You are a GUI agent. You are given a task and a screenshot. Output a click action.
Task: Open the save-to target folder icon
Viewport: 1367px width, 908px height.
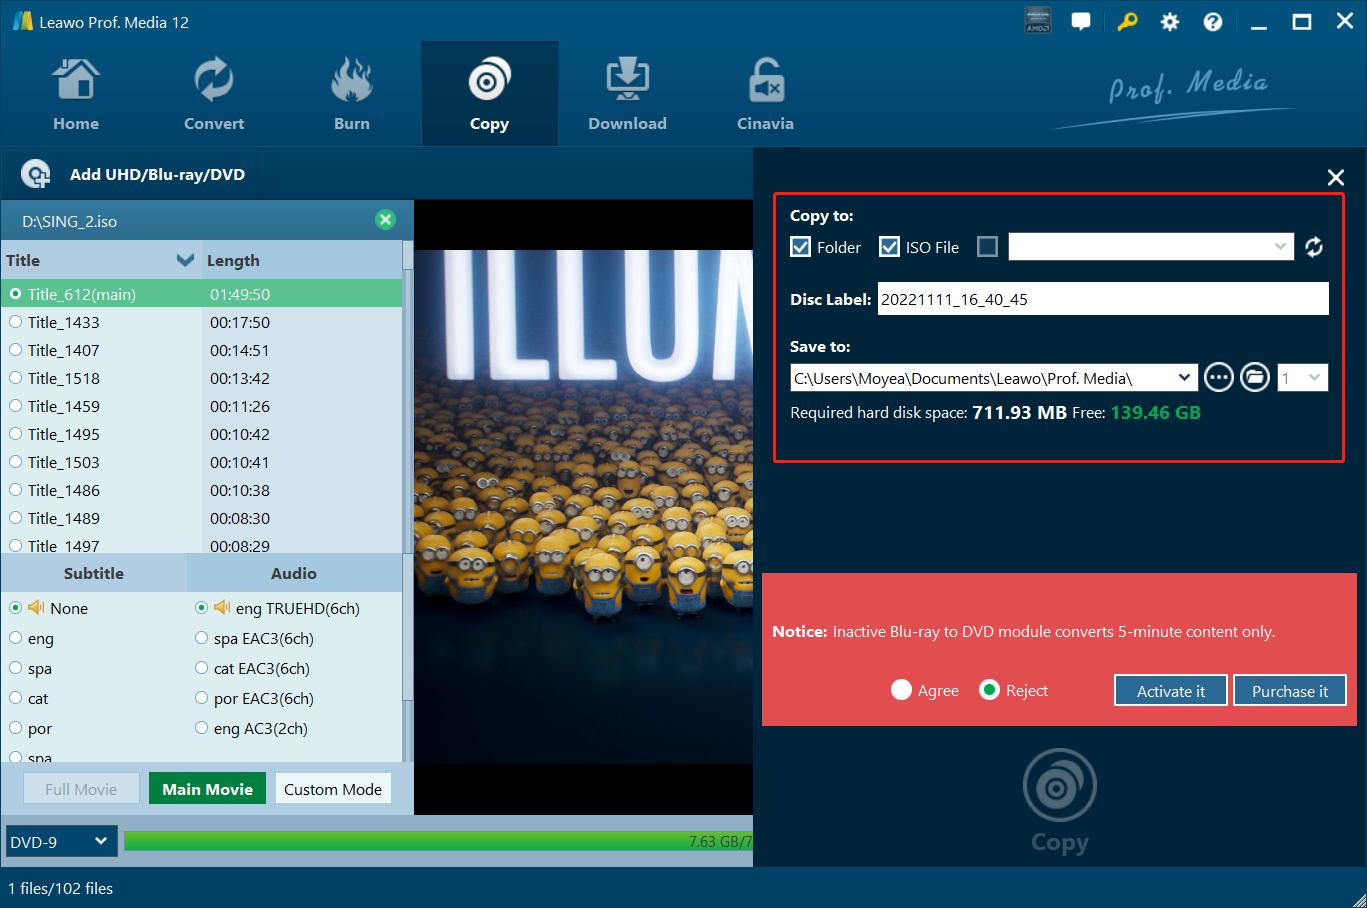pyautogui.click(x=1255, y=377)
